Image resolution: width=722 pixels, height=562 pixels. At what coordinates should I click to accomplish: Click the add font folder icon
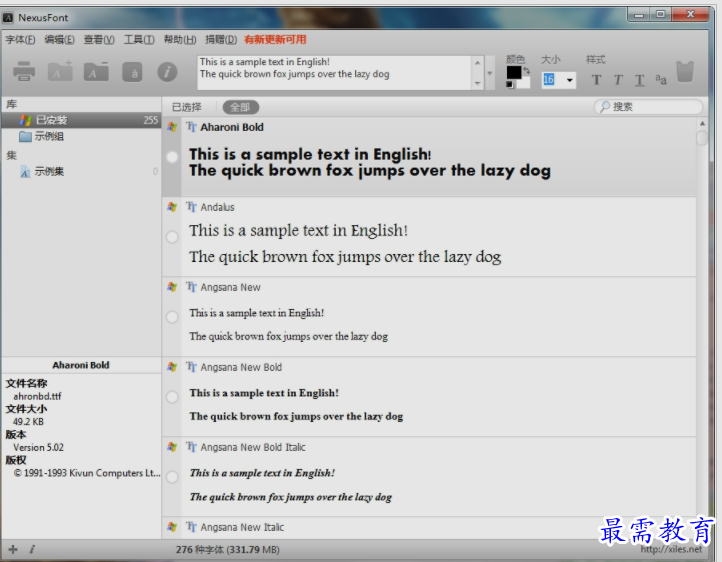click(x=60, y=71)
